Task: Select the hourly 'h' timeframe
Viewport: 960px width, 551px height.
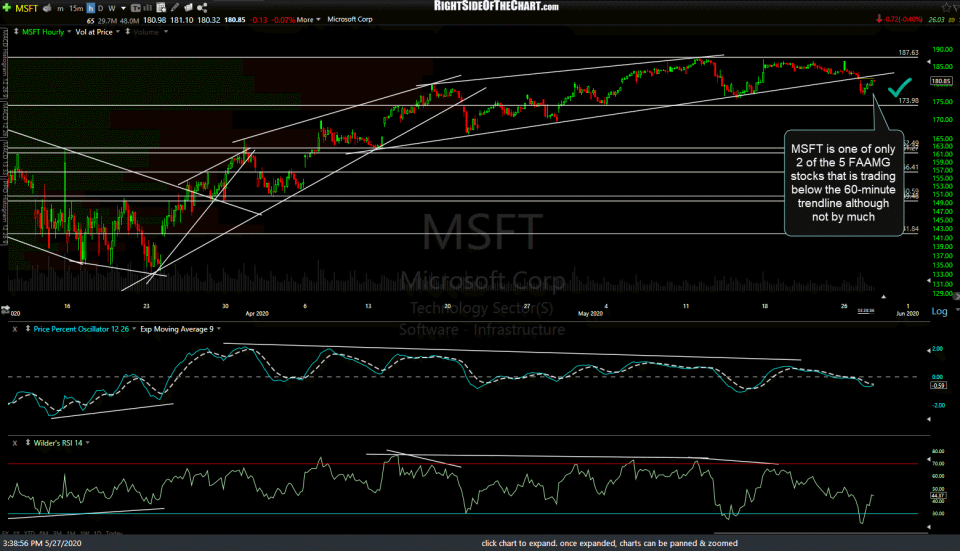Action: click(91, 8)
